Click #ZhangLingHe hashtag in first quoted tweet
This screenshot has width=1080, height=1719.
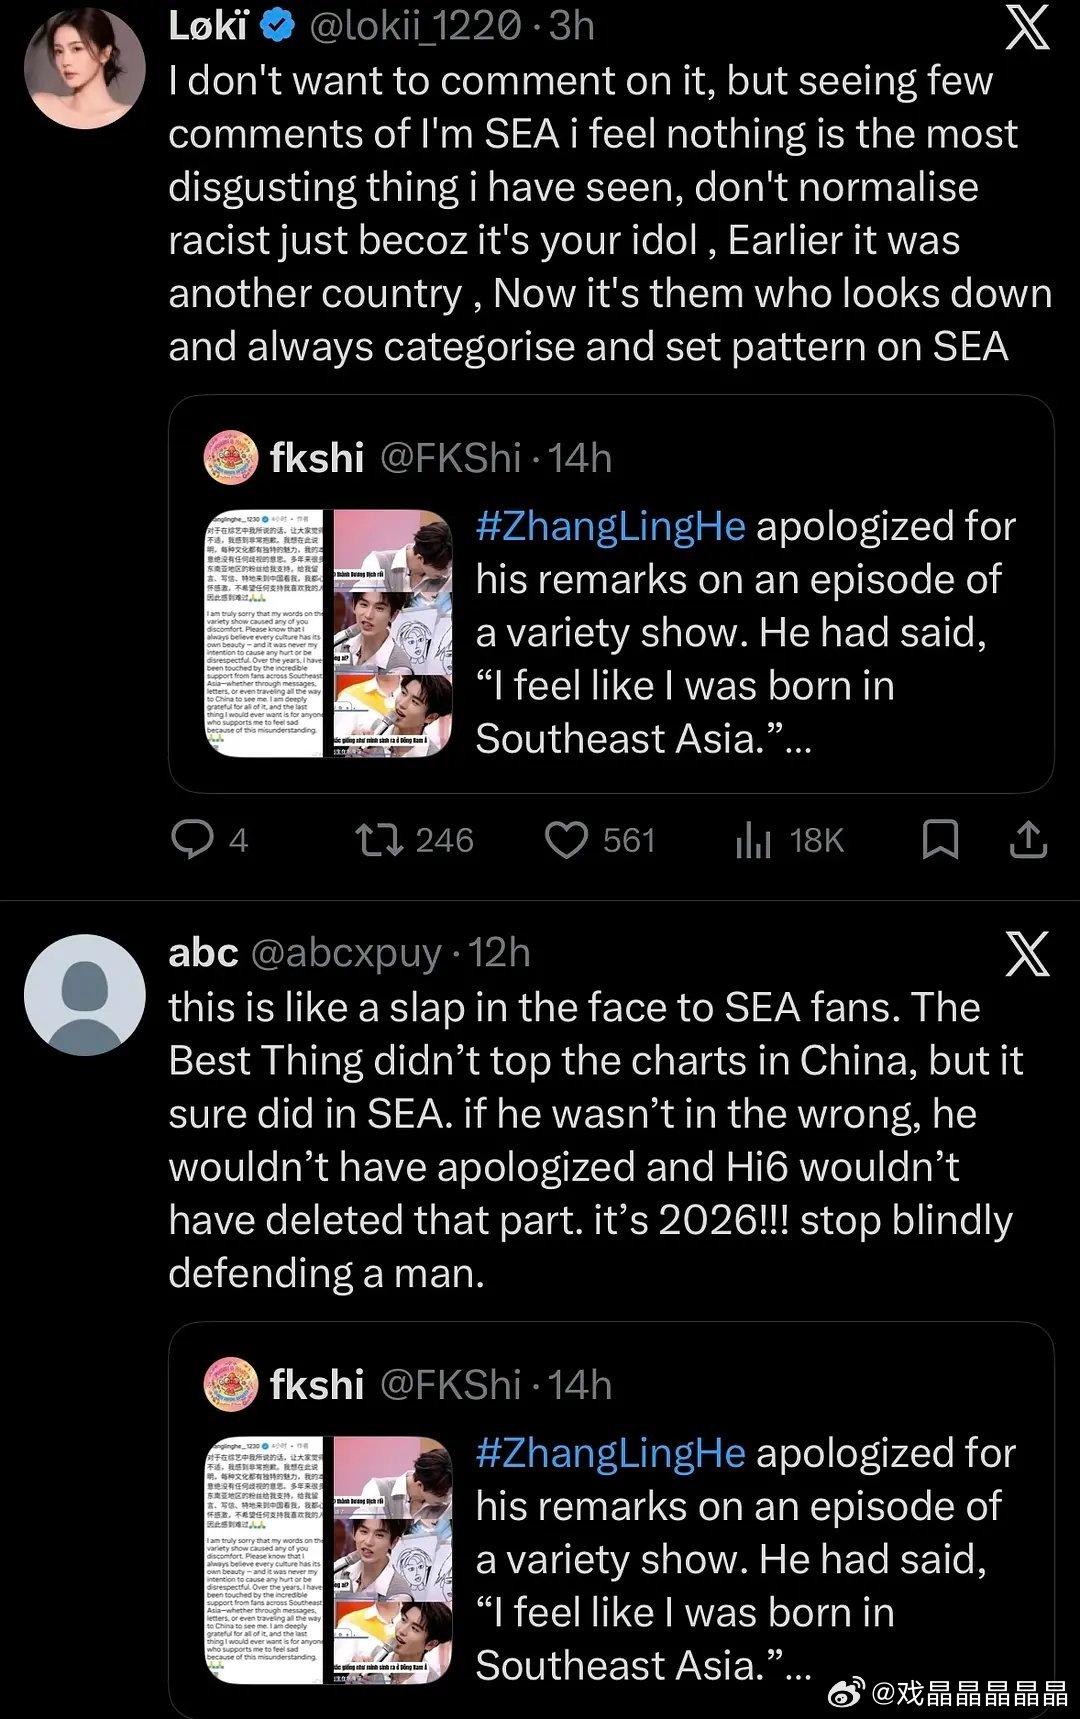point(611,526)
